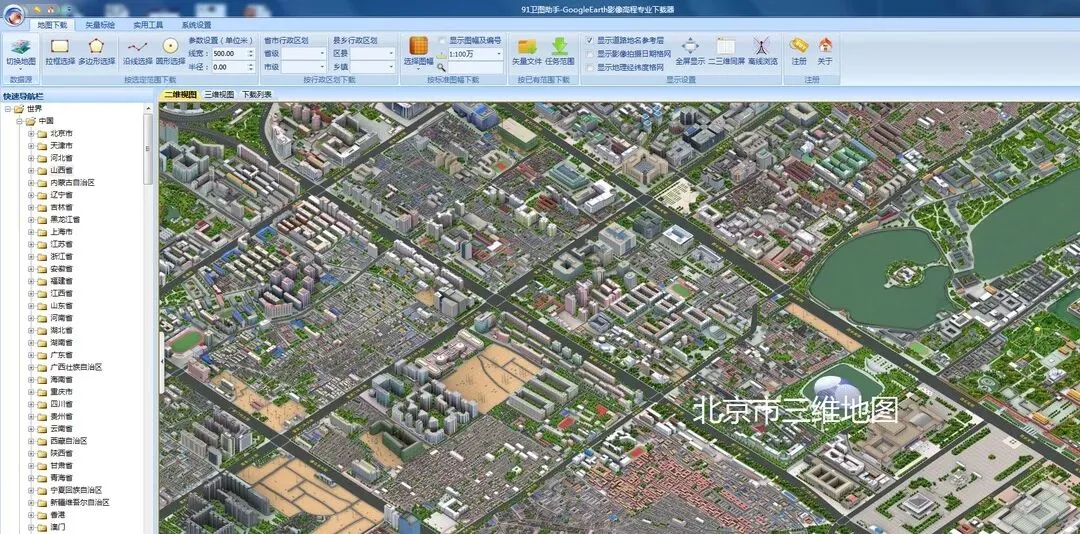Click the navigation tree vertical scrollbar
Viewport: 1080px width, 534px height.
[147, 148]
